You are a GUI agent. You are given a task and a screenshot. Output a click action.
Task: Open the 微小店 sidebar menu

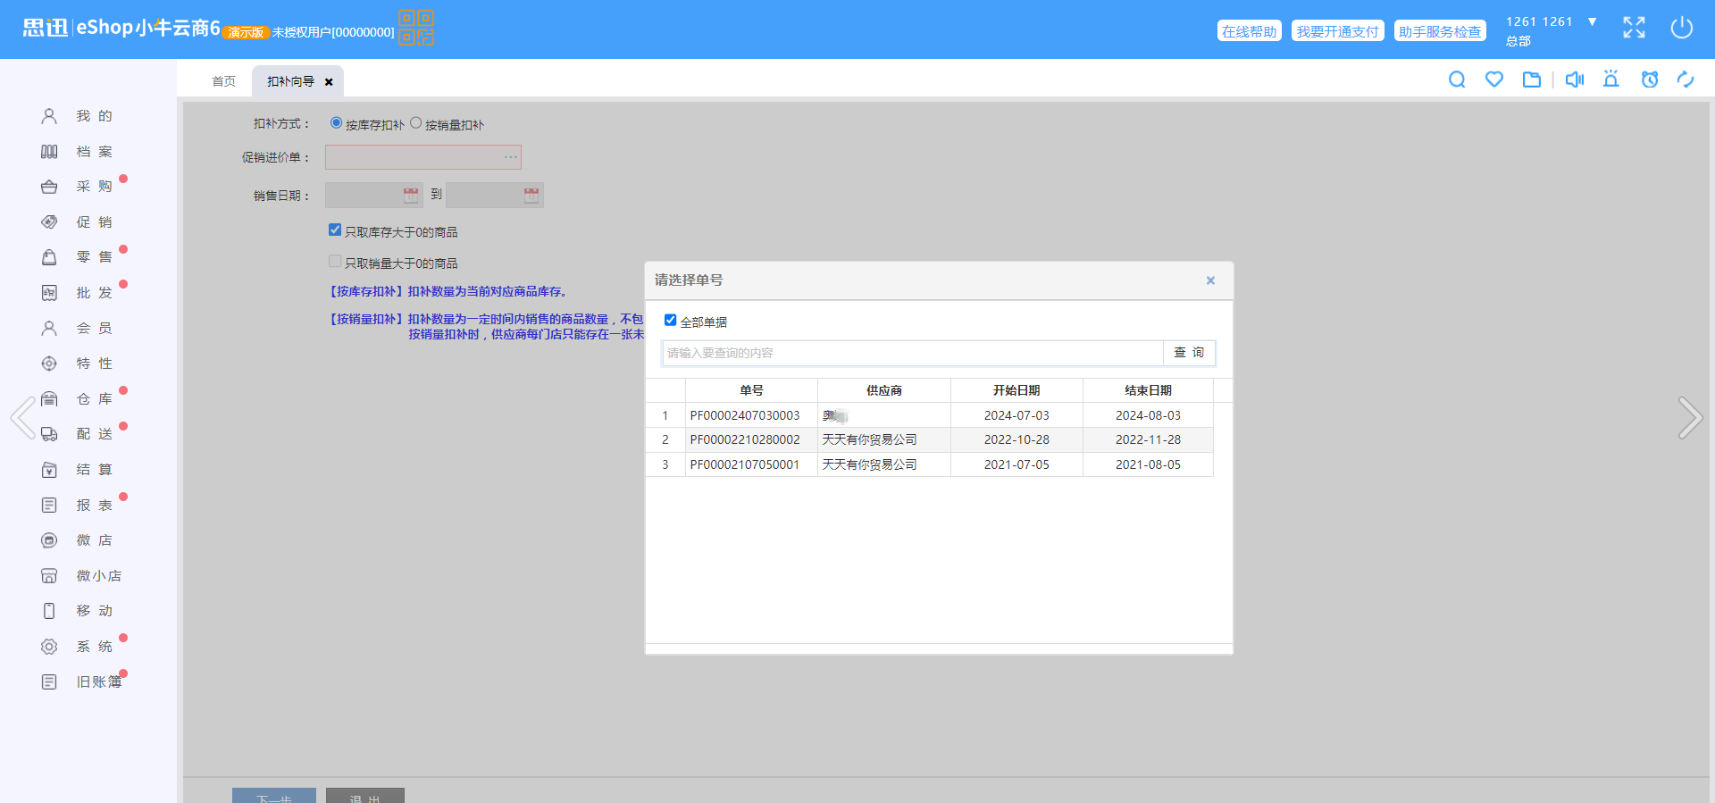coord(80,576)
